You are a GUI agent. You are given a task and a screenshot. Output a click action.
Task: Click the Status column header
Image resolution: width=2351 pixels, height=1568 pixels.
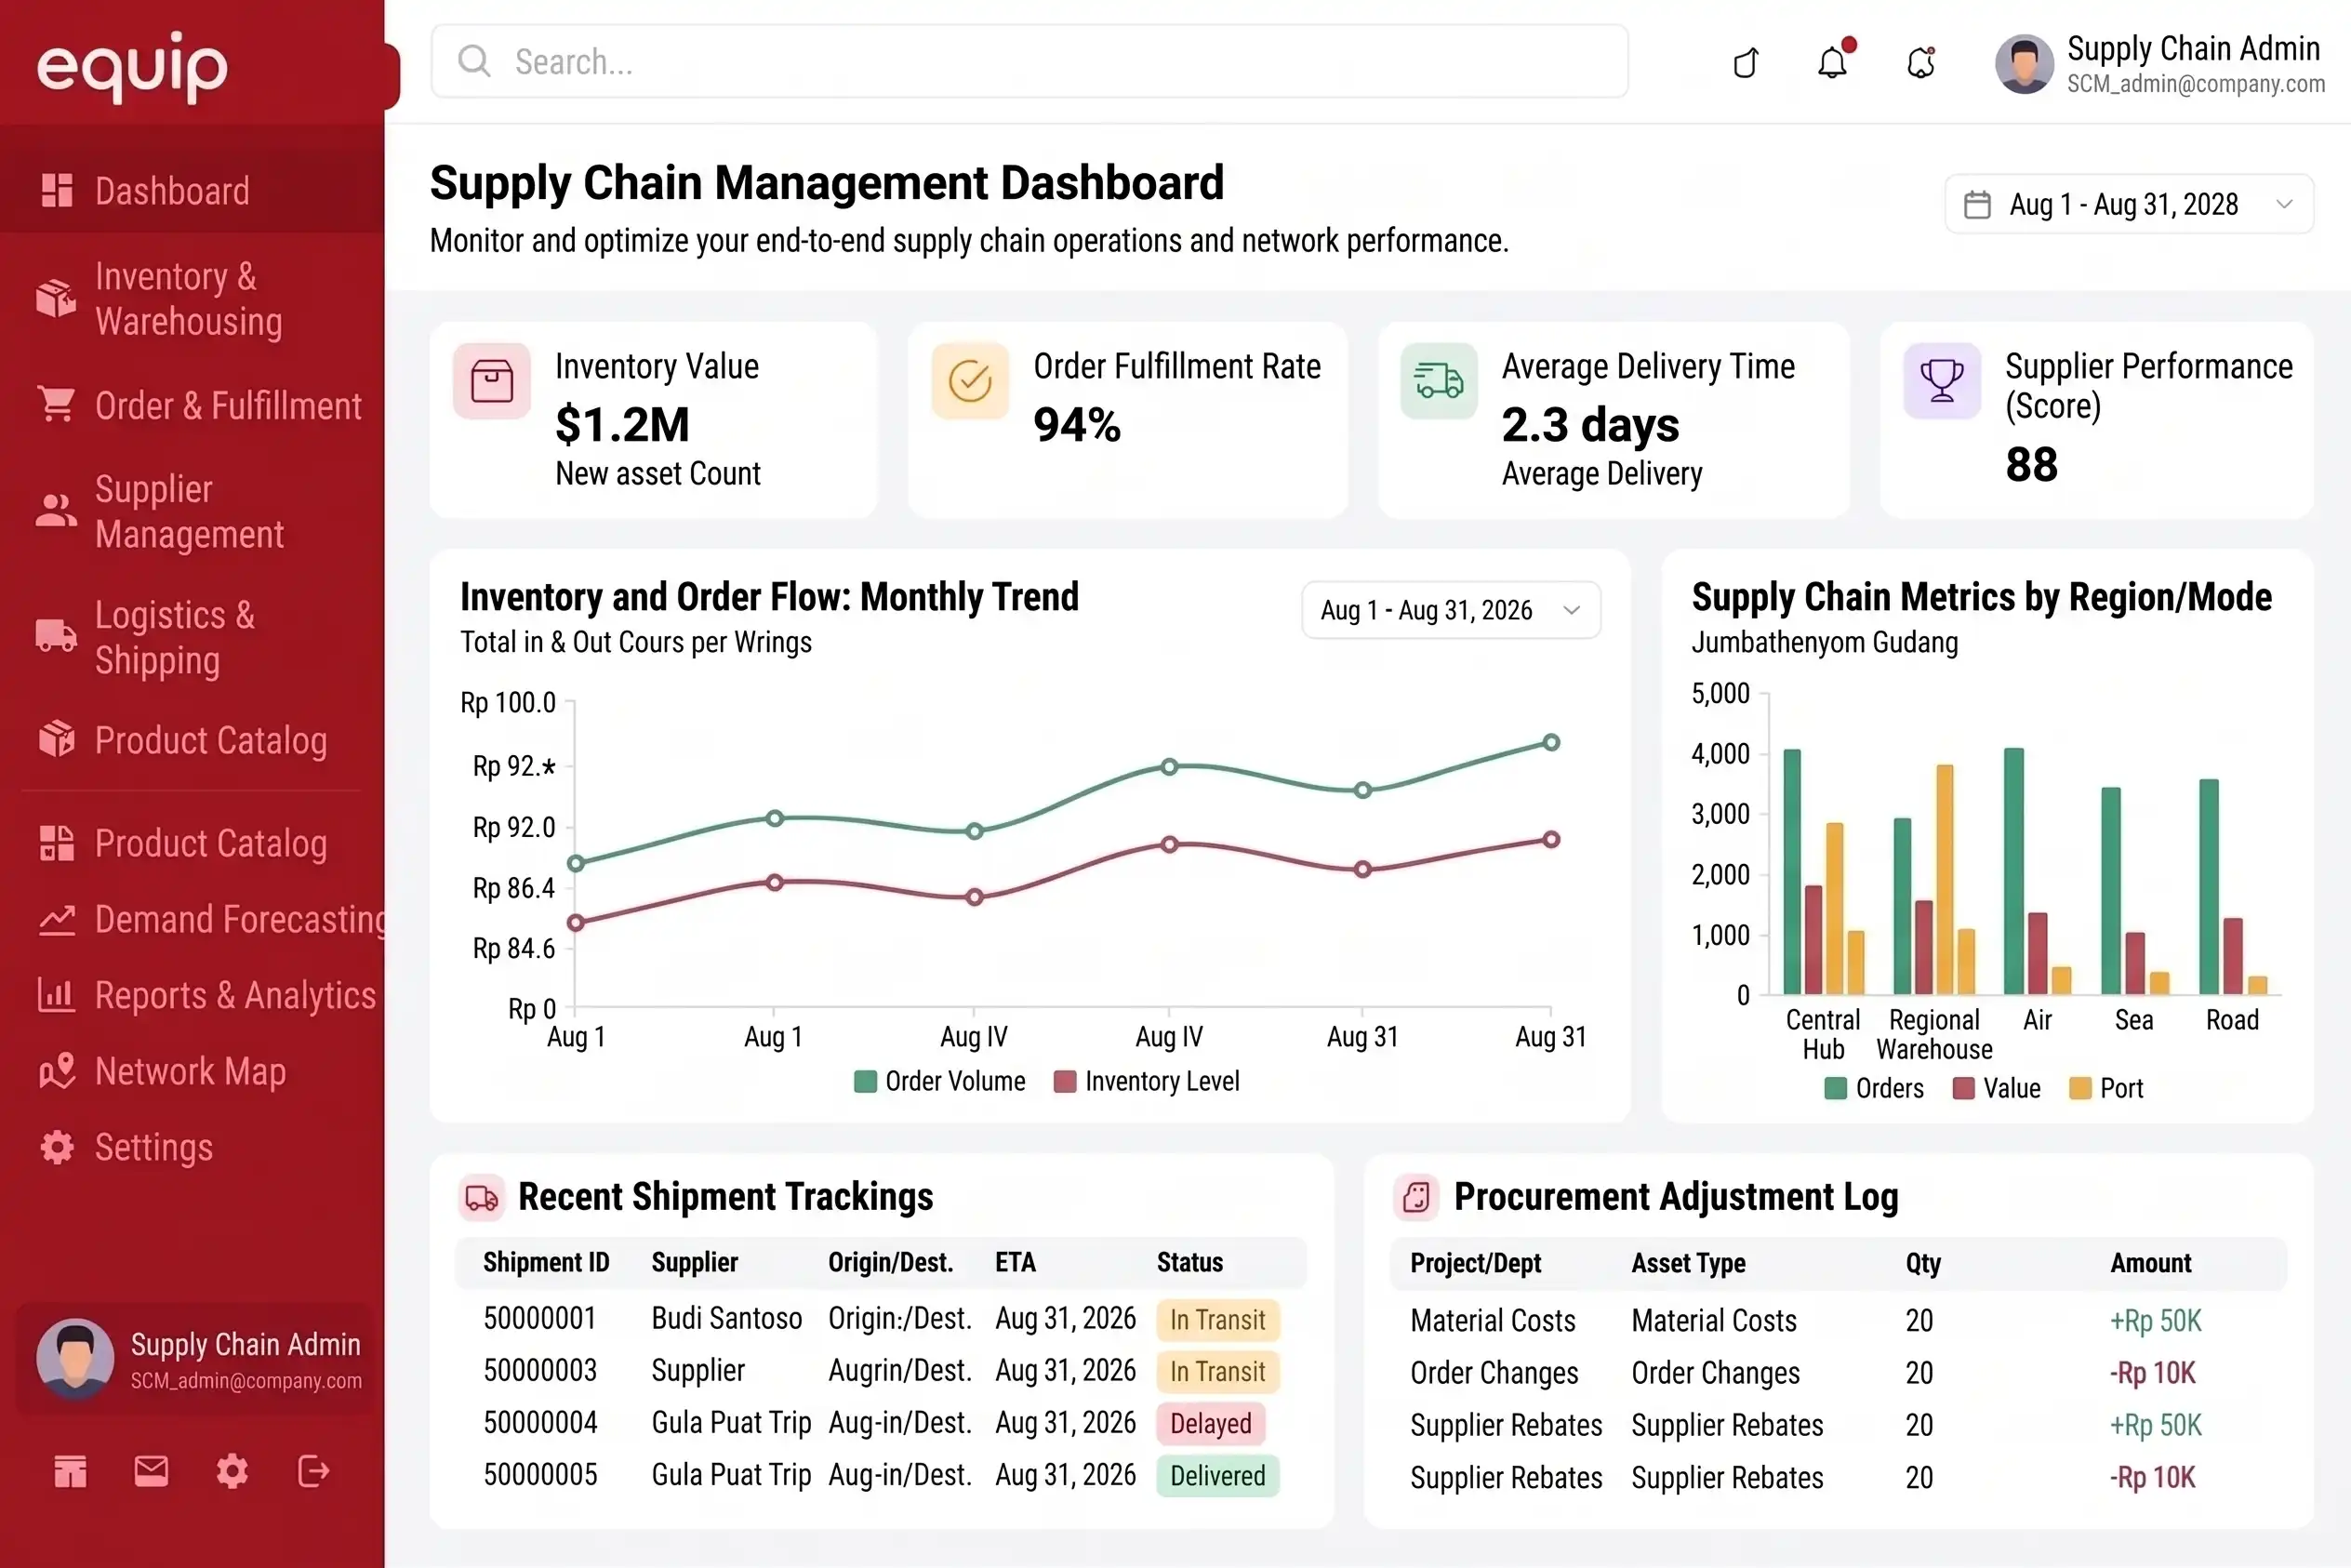tap(1189, 1262)
